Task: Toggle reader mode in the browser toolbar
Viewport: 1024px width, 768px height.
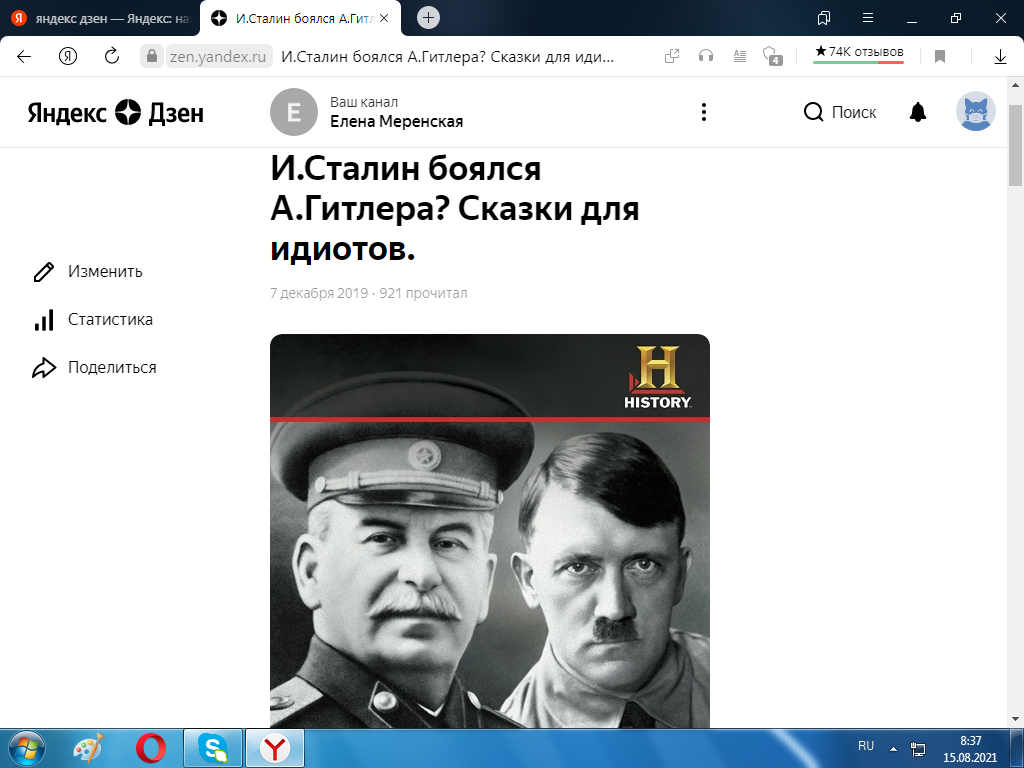Action: (x=739, y=57)
